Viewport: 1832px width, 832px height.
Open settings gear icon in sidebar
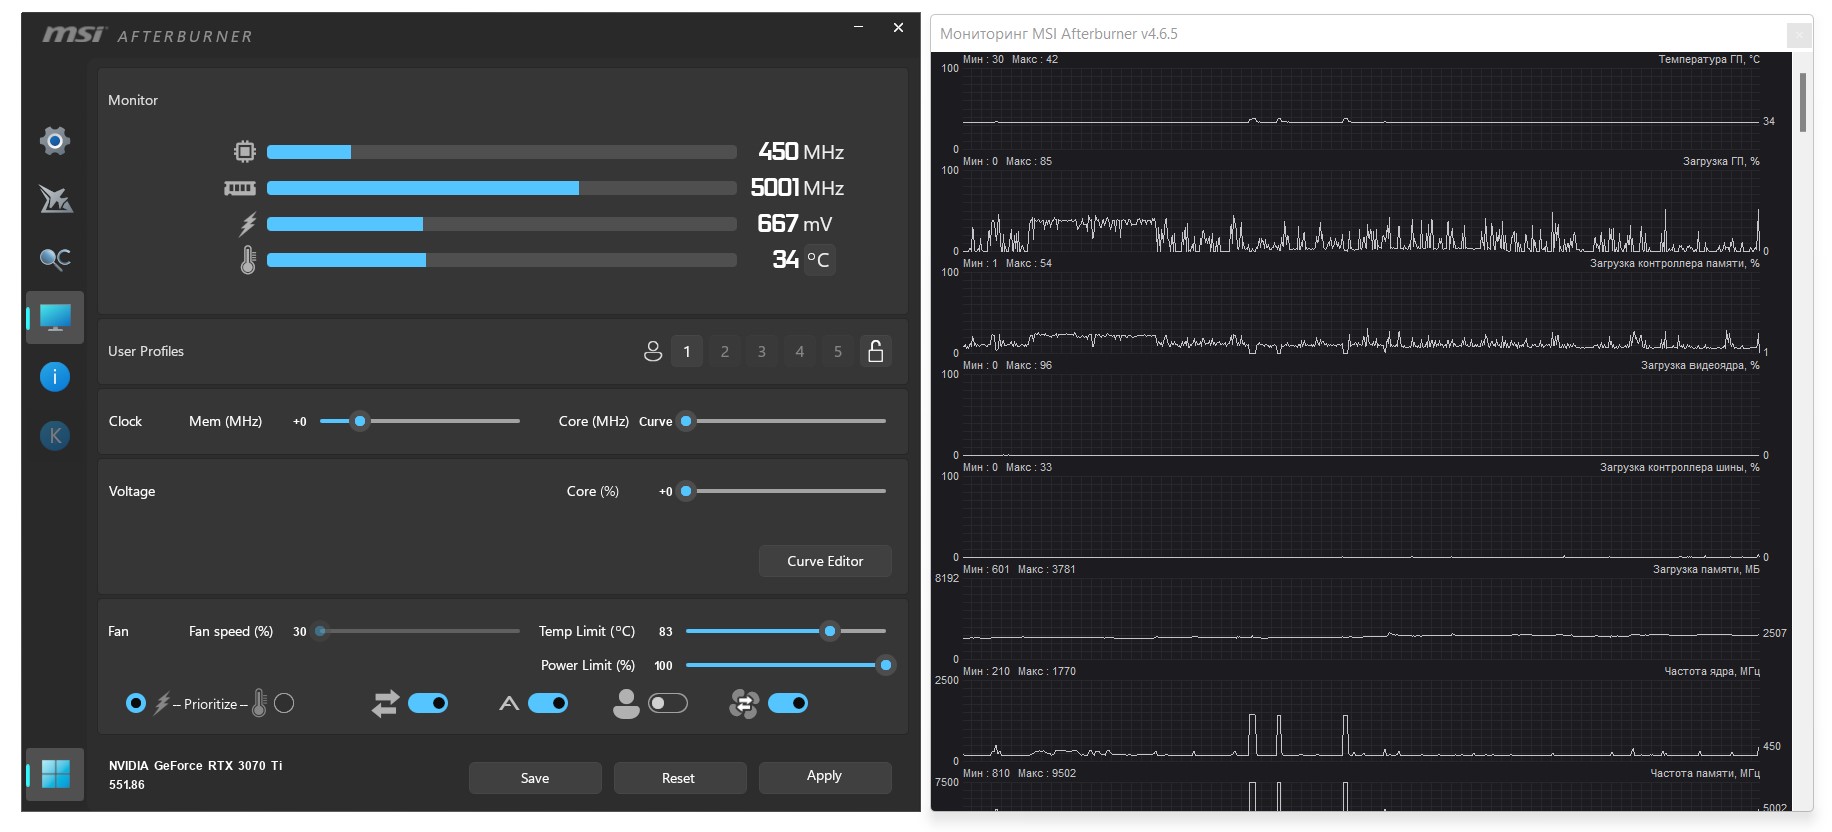pos(55,141)
